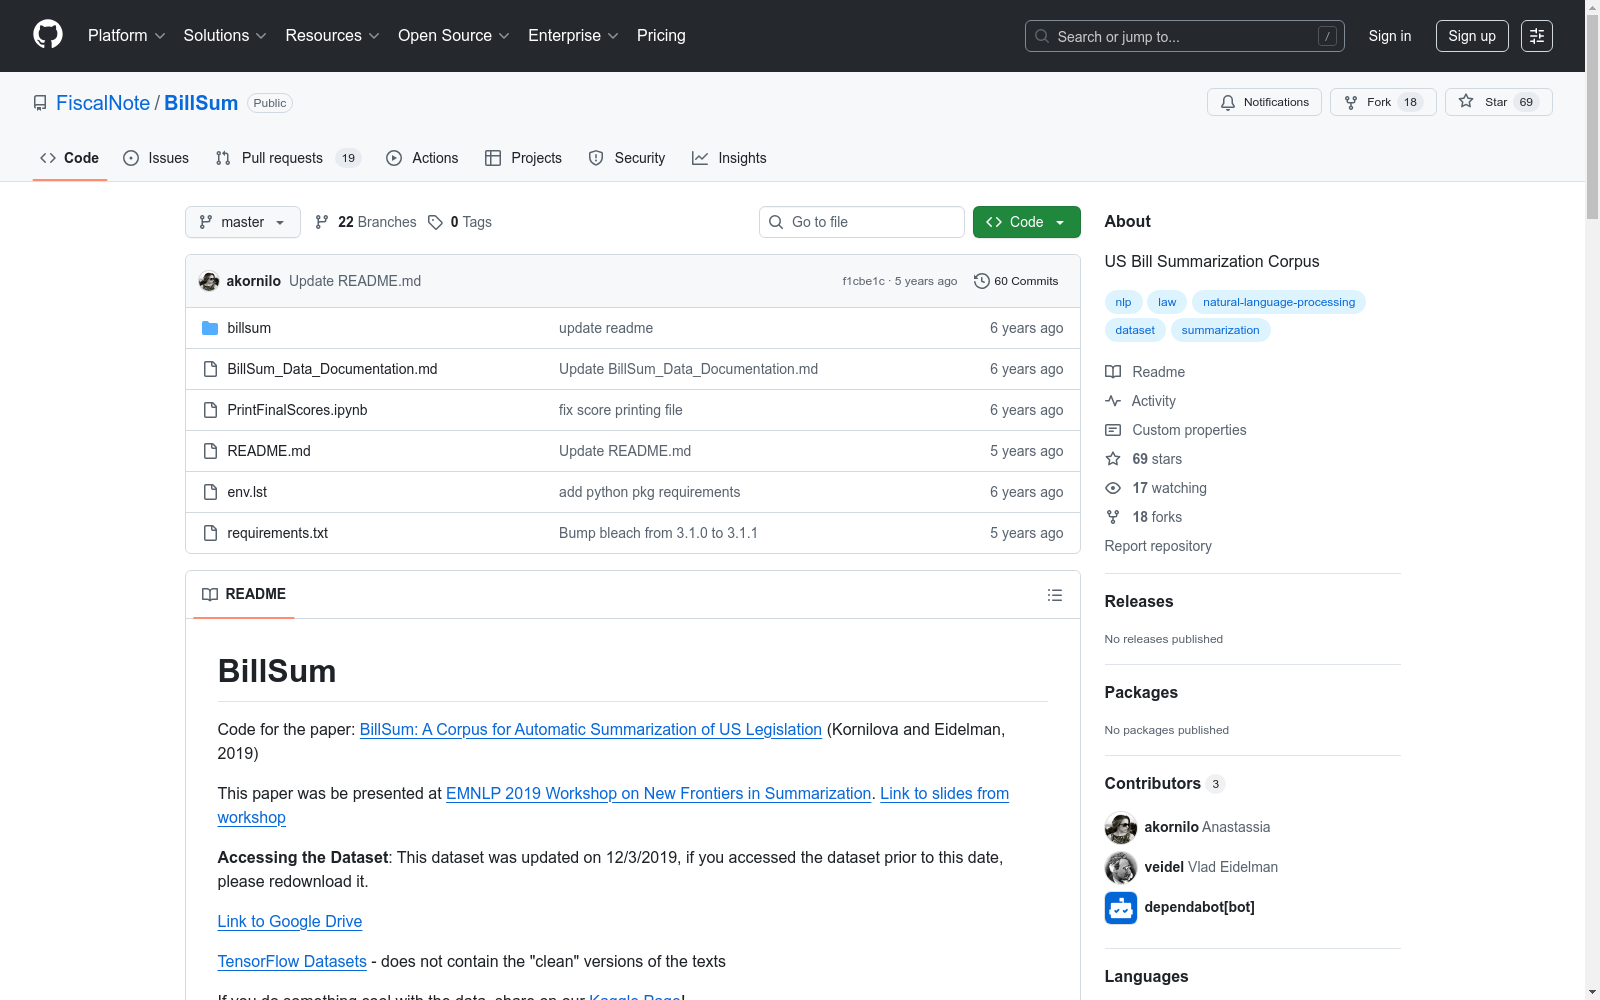This screenshot has width=1600, height=1000.
Task: Expand the Open Source menu
Action: tap(454, 36)
